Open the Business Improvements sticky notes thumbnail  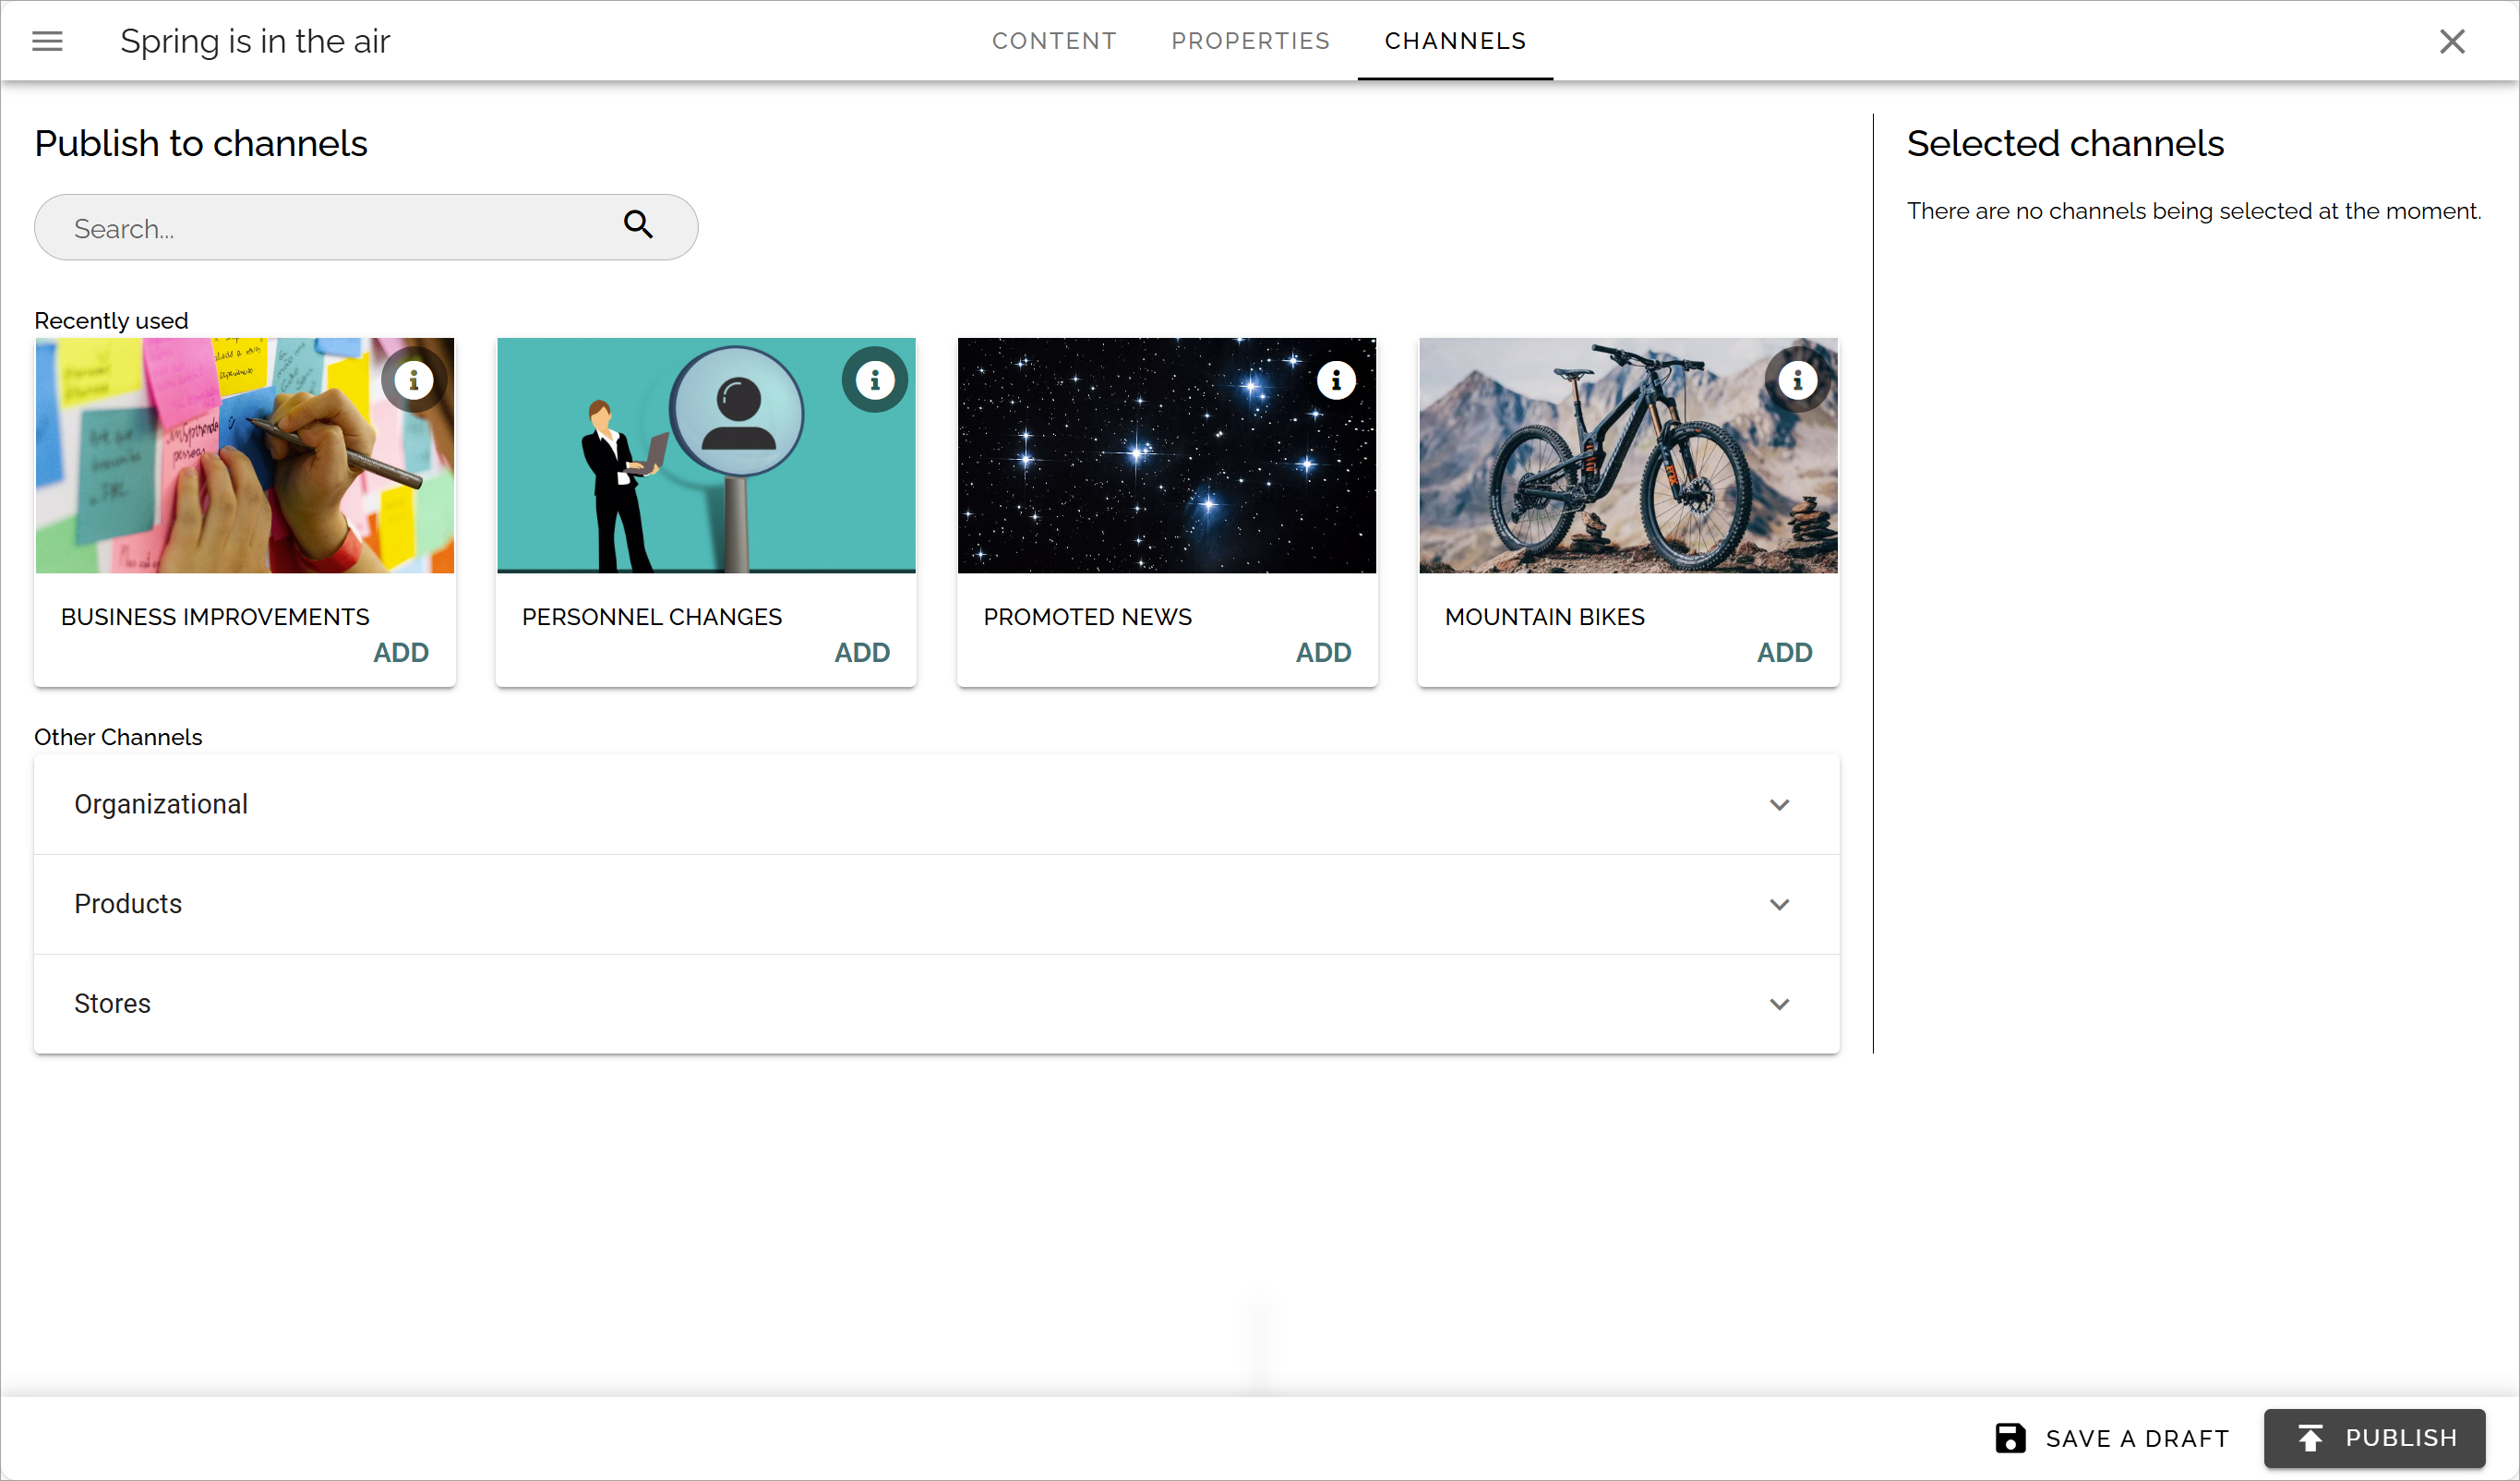point(245,455)
